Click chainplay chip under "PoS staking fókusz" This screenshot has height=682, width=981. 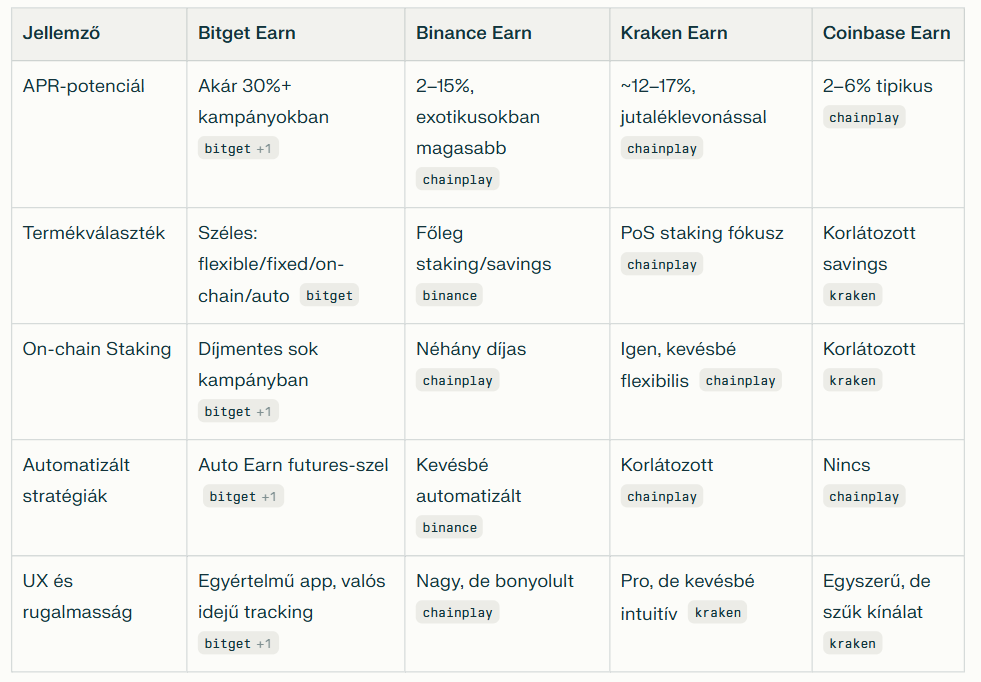(x=661, y=265)
